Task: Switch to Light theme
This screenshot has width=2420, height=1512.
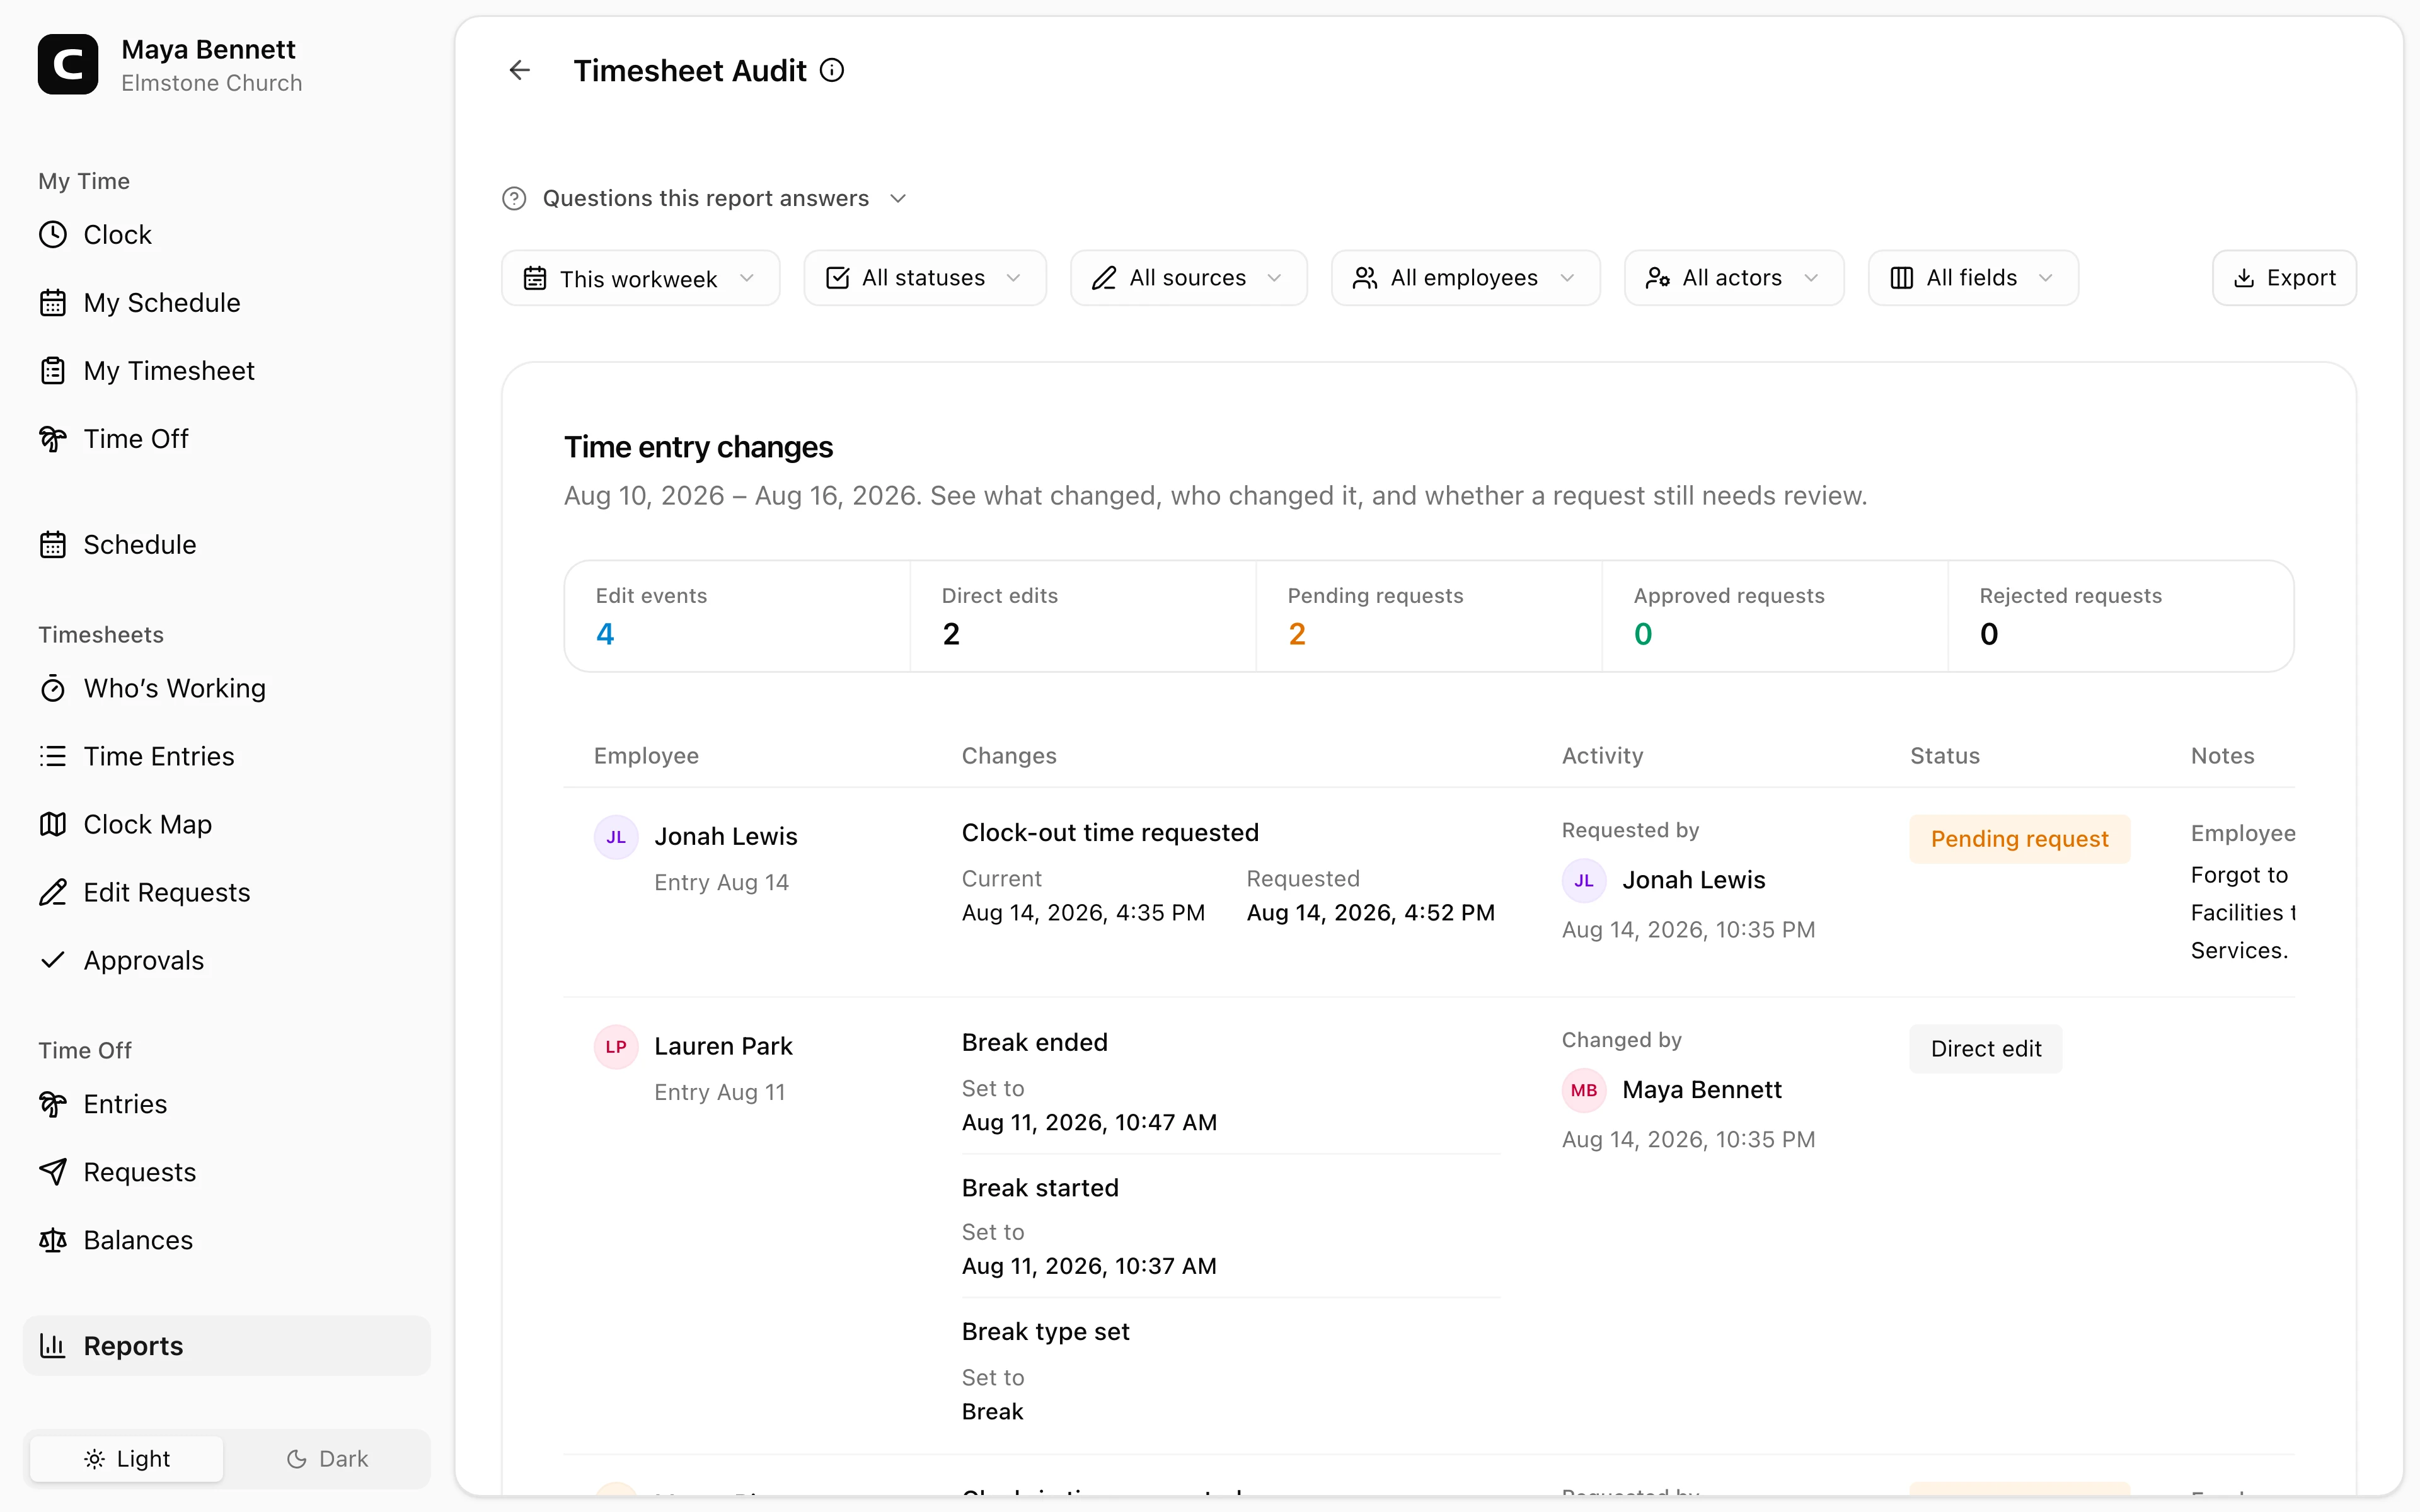Action: [x=127, y=1459]
